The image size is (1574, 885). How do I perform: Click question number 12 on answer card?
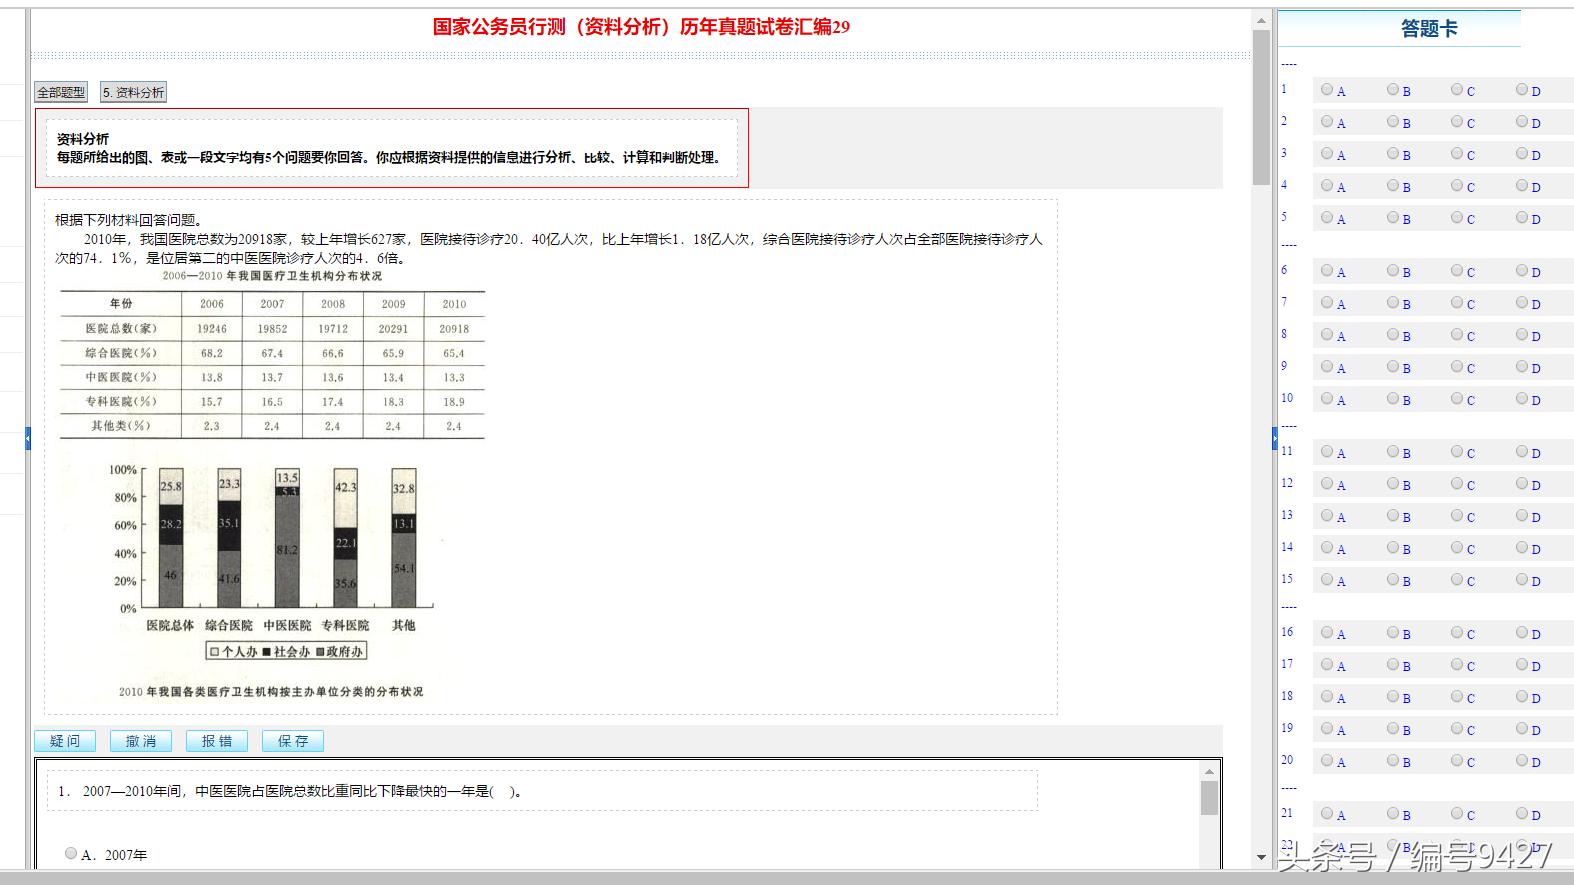(x=1287, y=483)
